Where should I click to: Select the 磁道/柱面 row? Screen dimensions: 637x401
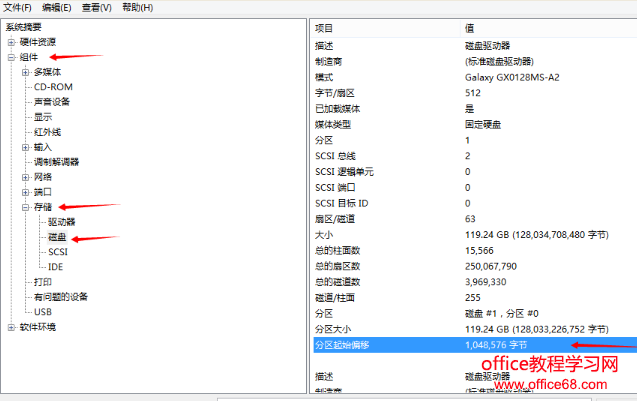coord(475,298)
